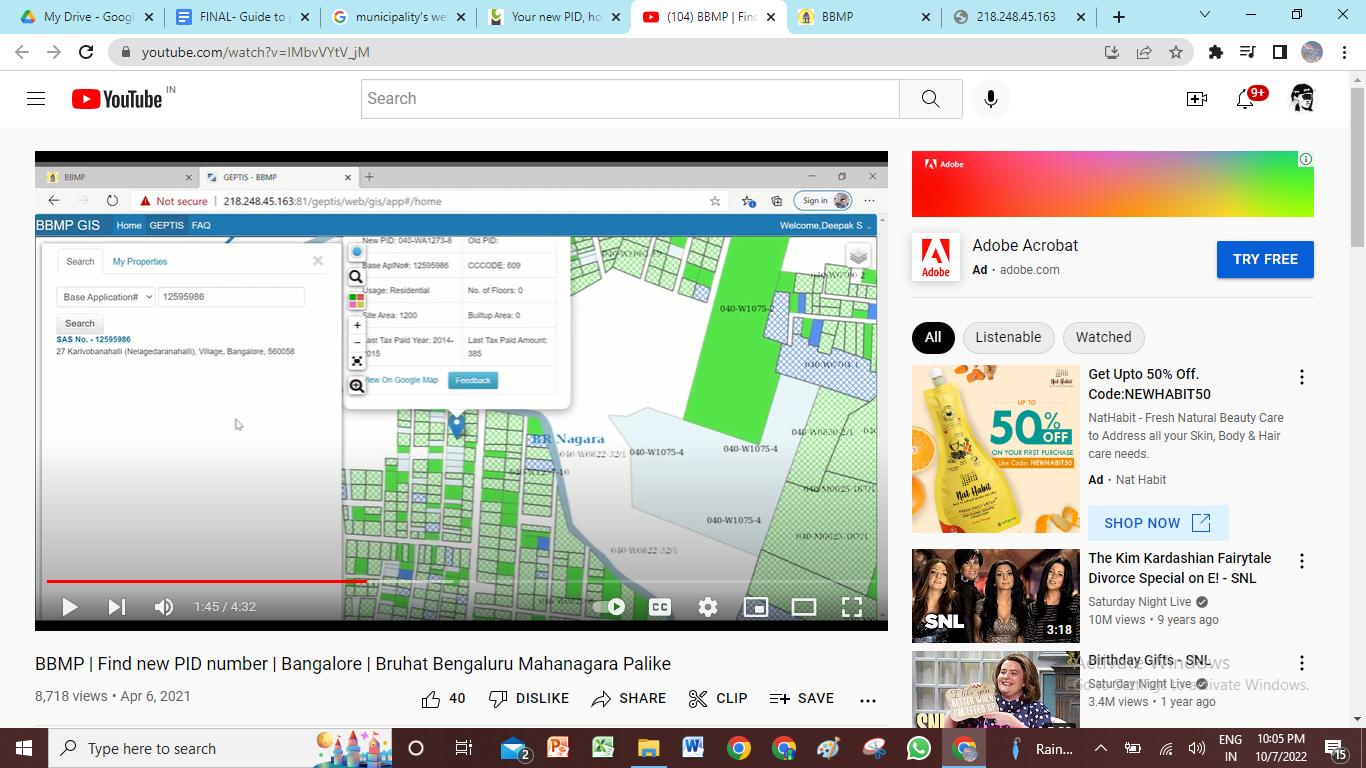Open WhatsApp from the taskbar
Image resolution: width=1366 pixels, height=768 pixels.
pyautogui.click(x=918, y=748)
